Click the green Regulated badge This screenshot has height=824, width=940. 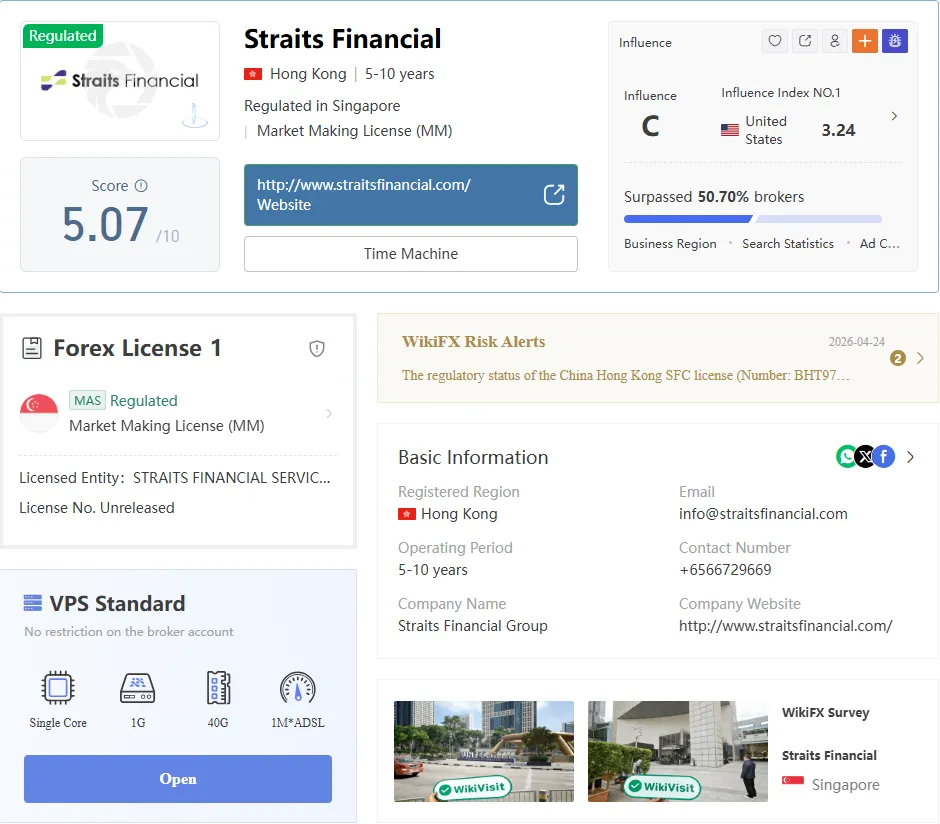pyautogui.click(x=63, y=36)
